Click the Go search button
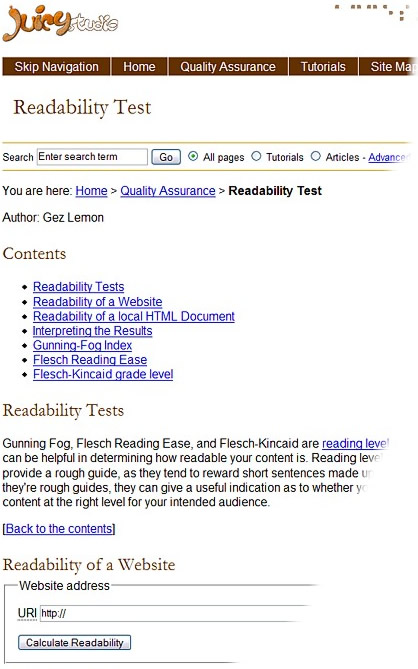418x669 pixels. (x=166, y=157)
